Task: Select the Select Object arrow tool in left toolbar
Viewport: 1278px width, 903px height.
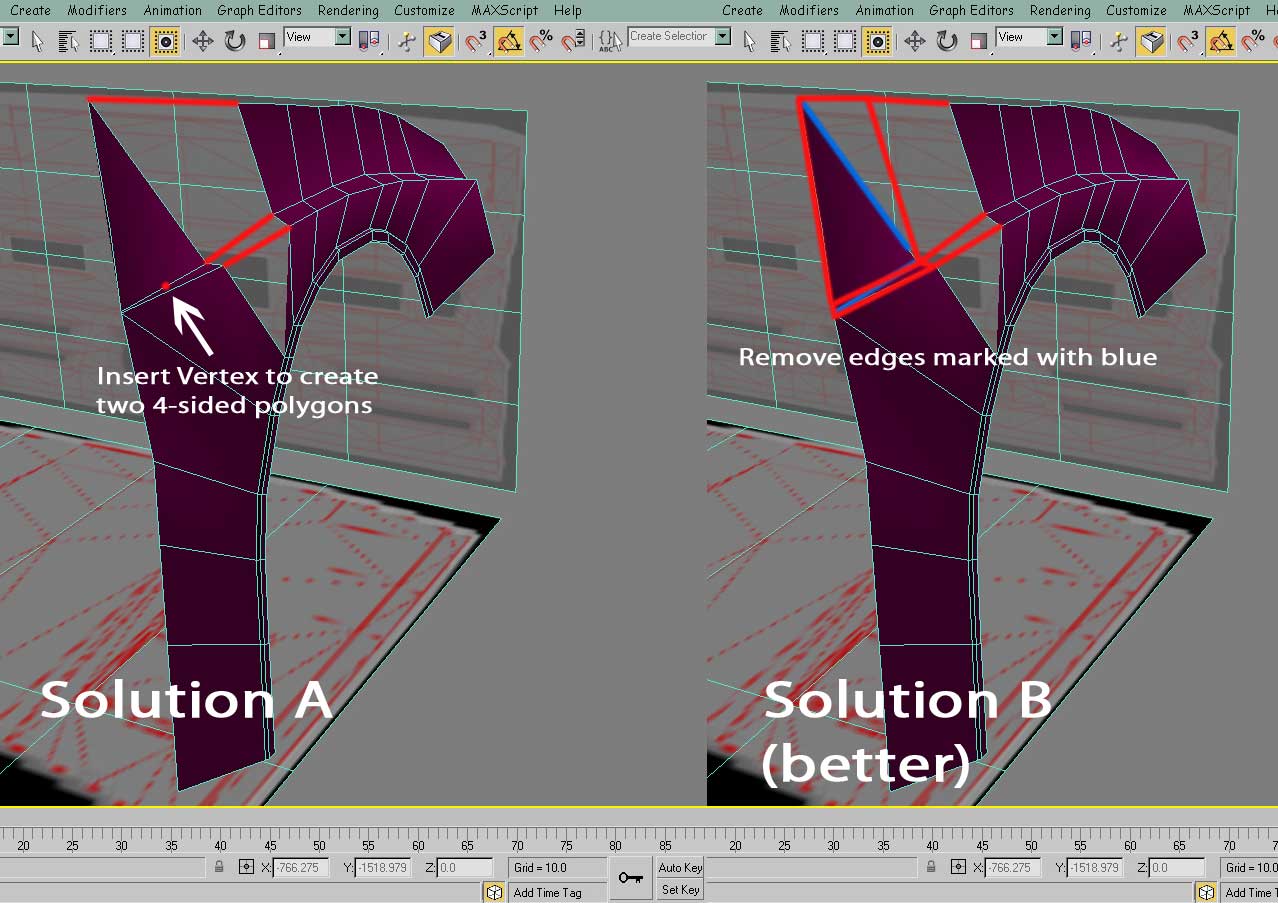Action: [x=38, y=41]
